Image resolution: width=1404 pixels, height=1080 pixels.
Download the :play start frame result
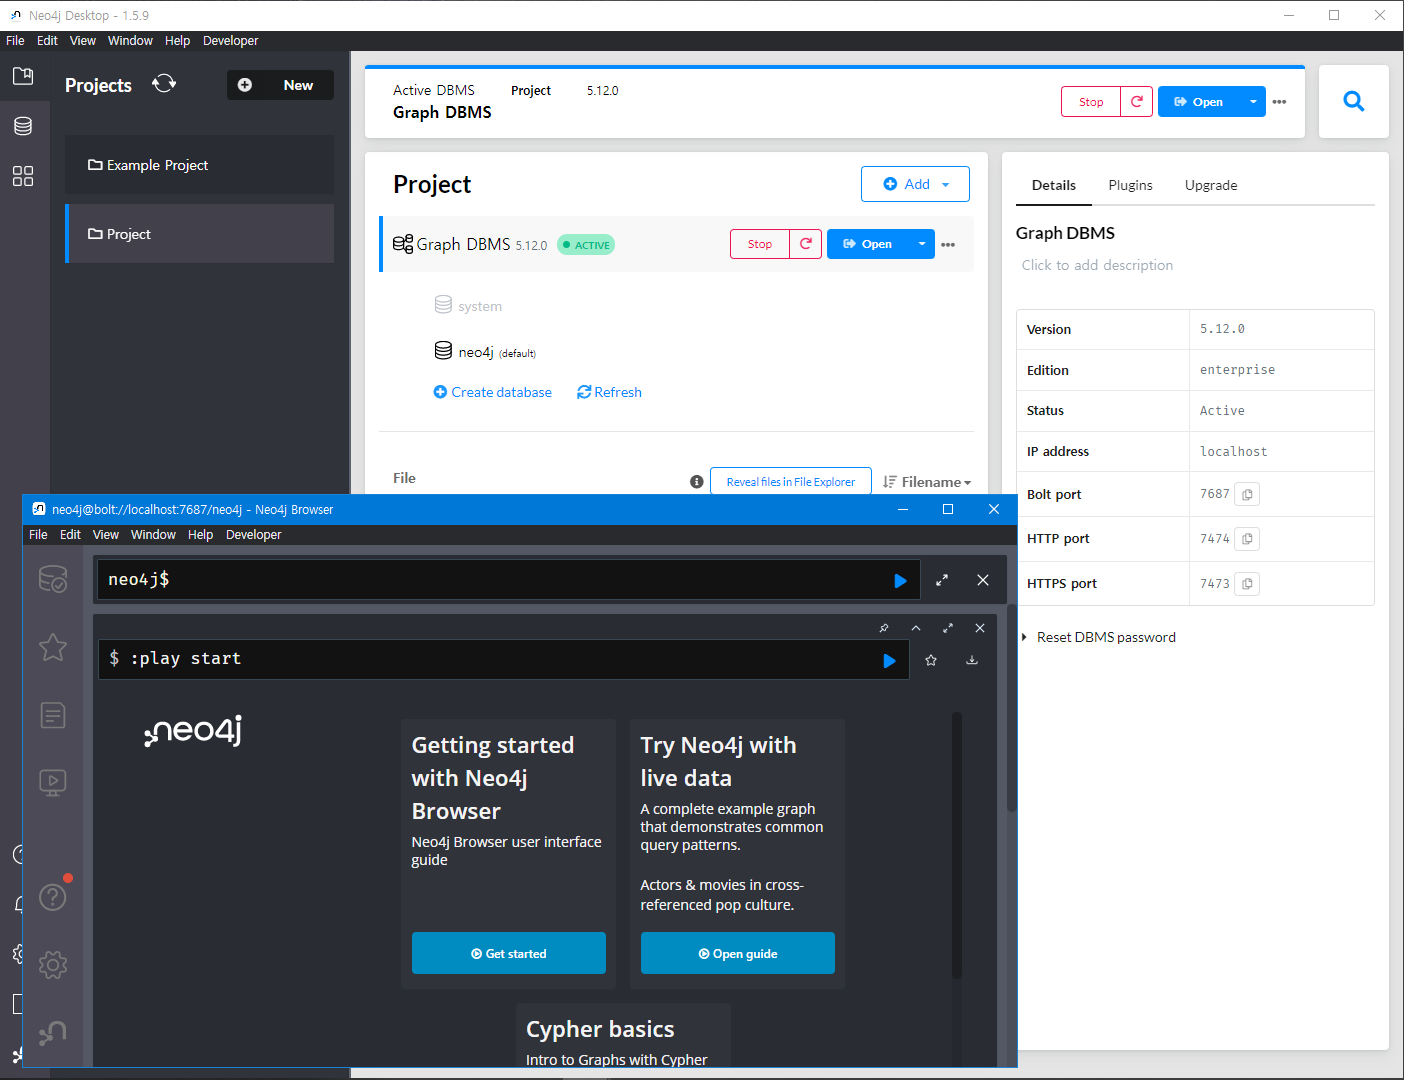[972, 660]
